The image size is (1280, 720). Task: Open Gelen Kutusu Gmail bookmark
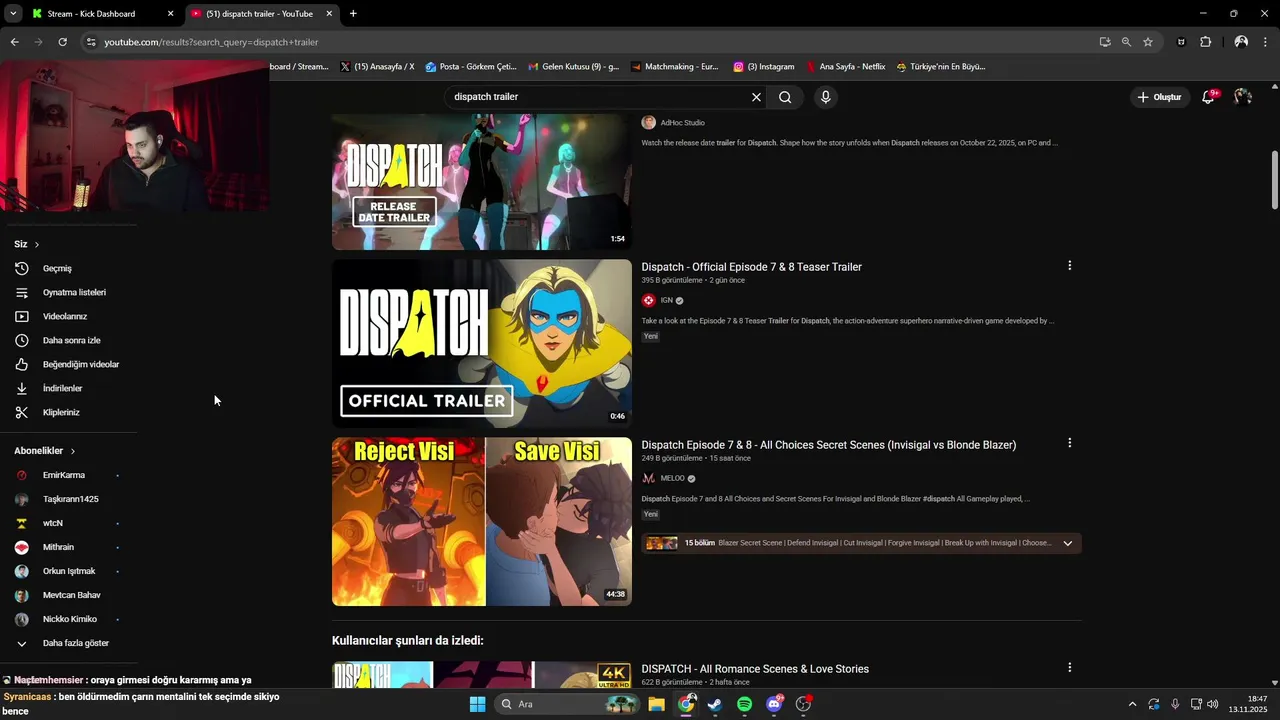(x=573, y=67)
